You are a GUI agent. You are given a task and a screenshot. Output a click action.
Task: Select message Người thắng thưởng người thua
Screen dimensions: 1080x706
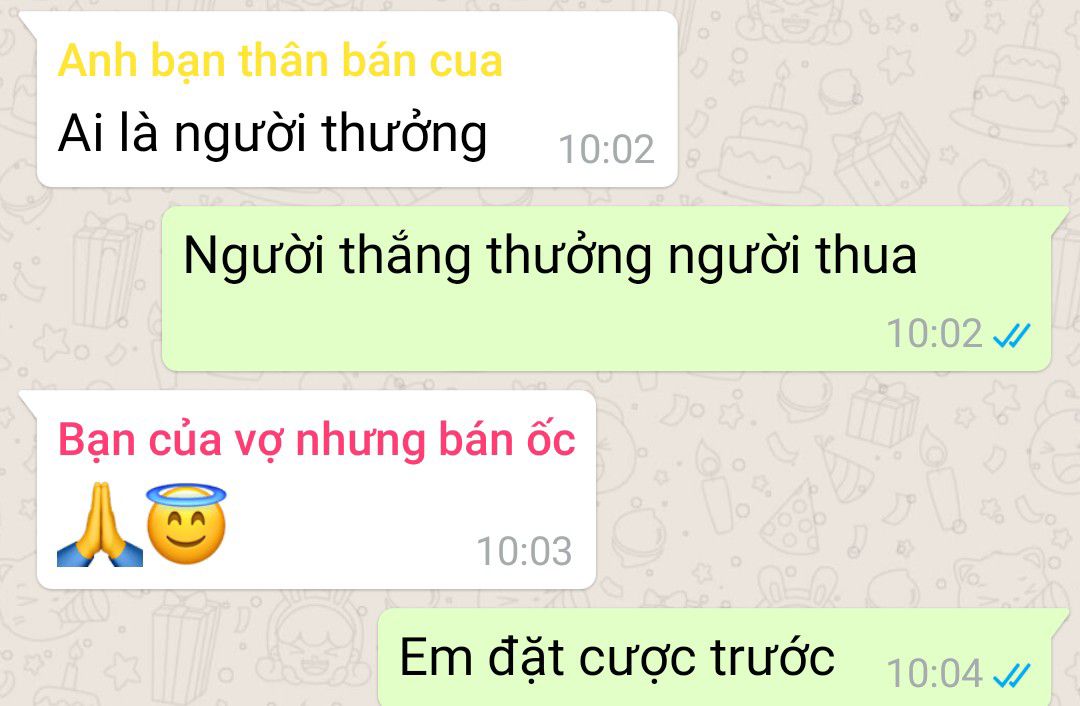550,256
